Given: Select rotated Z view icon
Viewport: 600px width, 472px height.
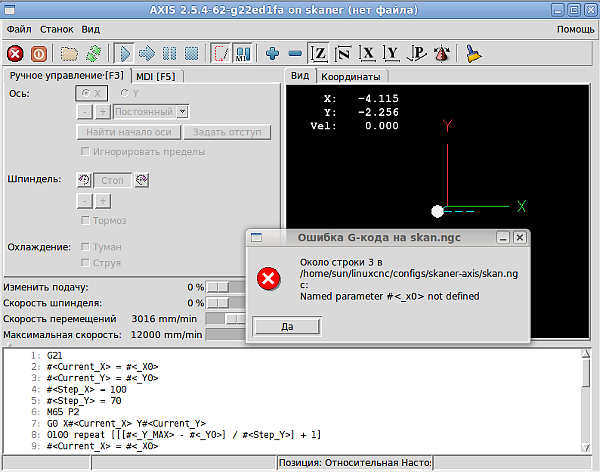Looking at the screenshot, I should (x=342, y=54).
